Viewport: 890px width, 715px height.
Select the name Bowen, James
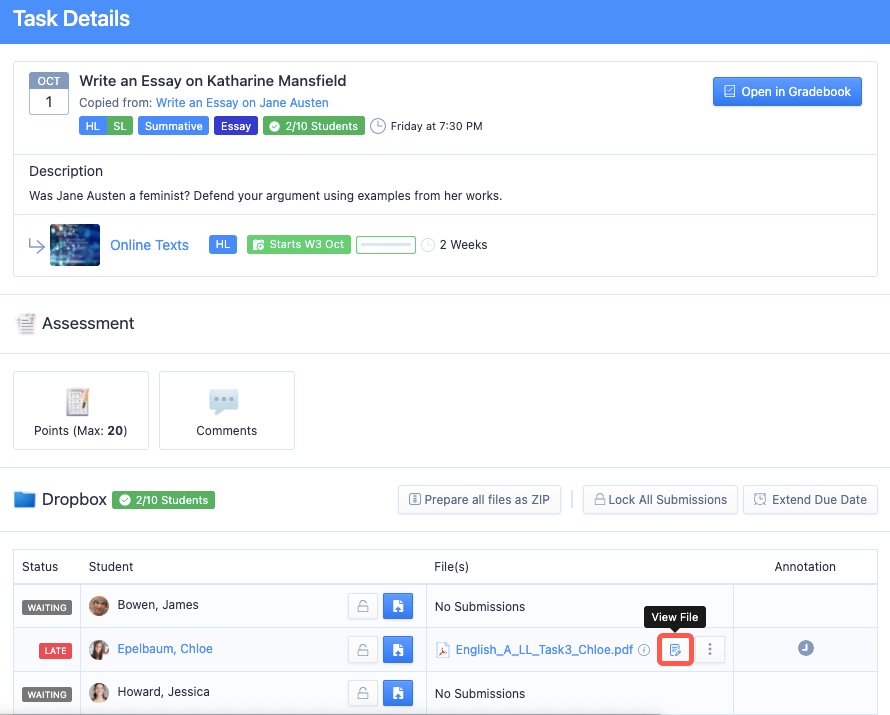point(158,605)
